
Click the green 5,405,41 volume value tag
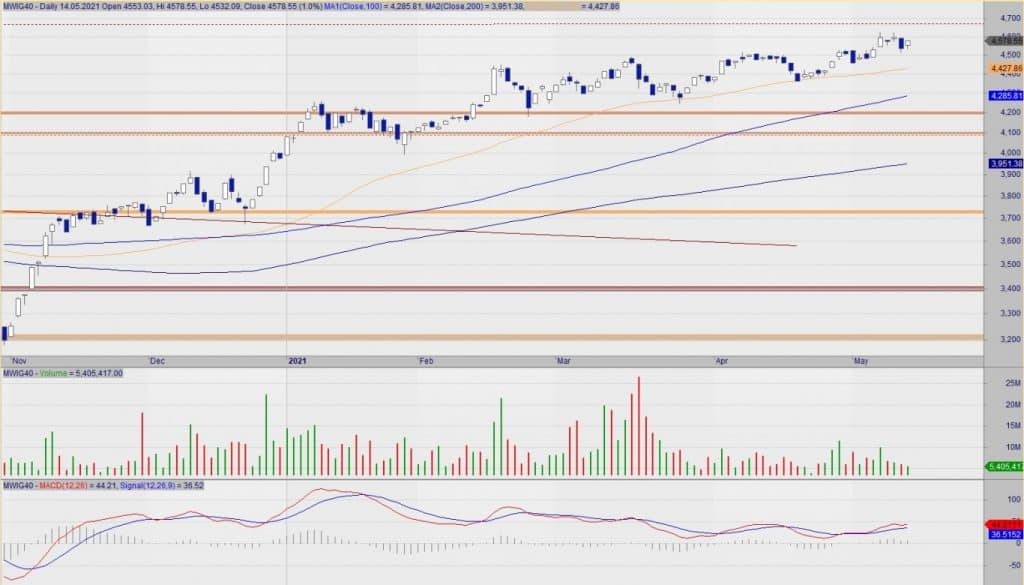tap(1004, 467)
